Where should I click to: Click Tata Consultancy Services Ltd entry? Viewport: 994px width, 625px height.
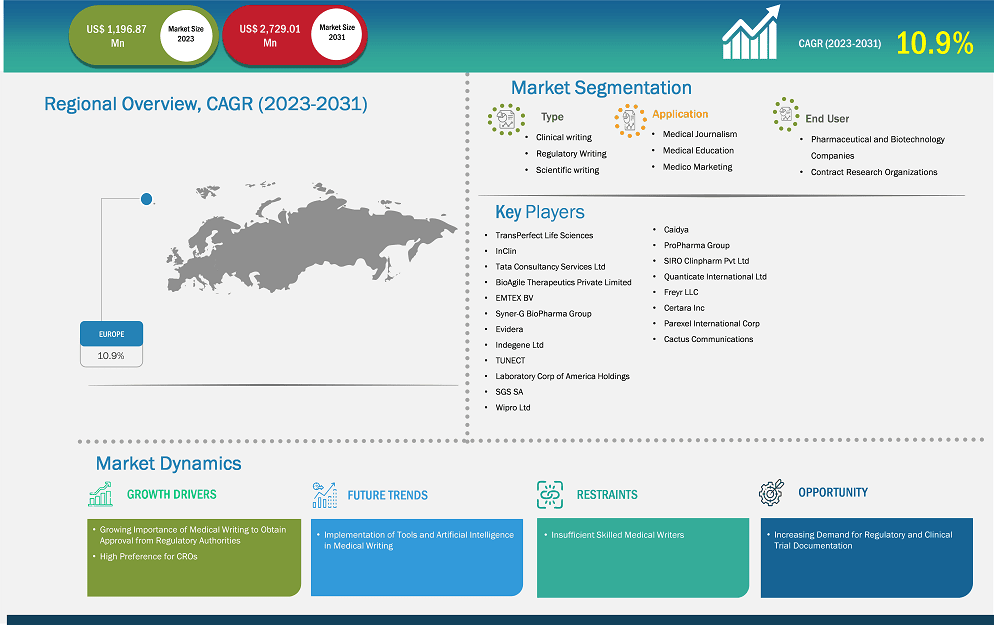[x=550, y=267]
